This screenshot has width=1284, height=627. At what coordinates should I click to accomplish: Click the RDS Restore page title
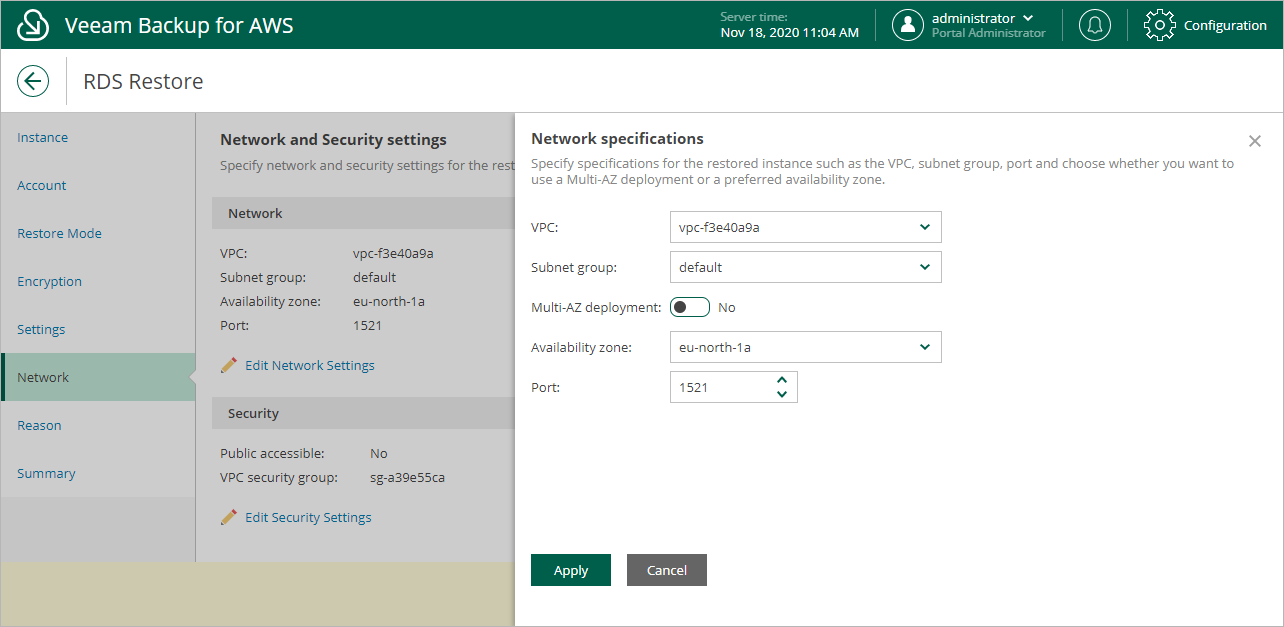143,81
